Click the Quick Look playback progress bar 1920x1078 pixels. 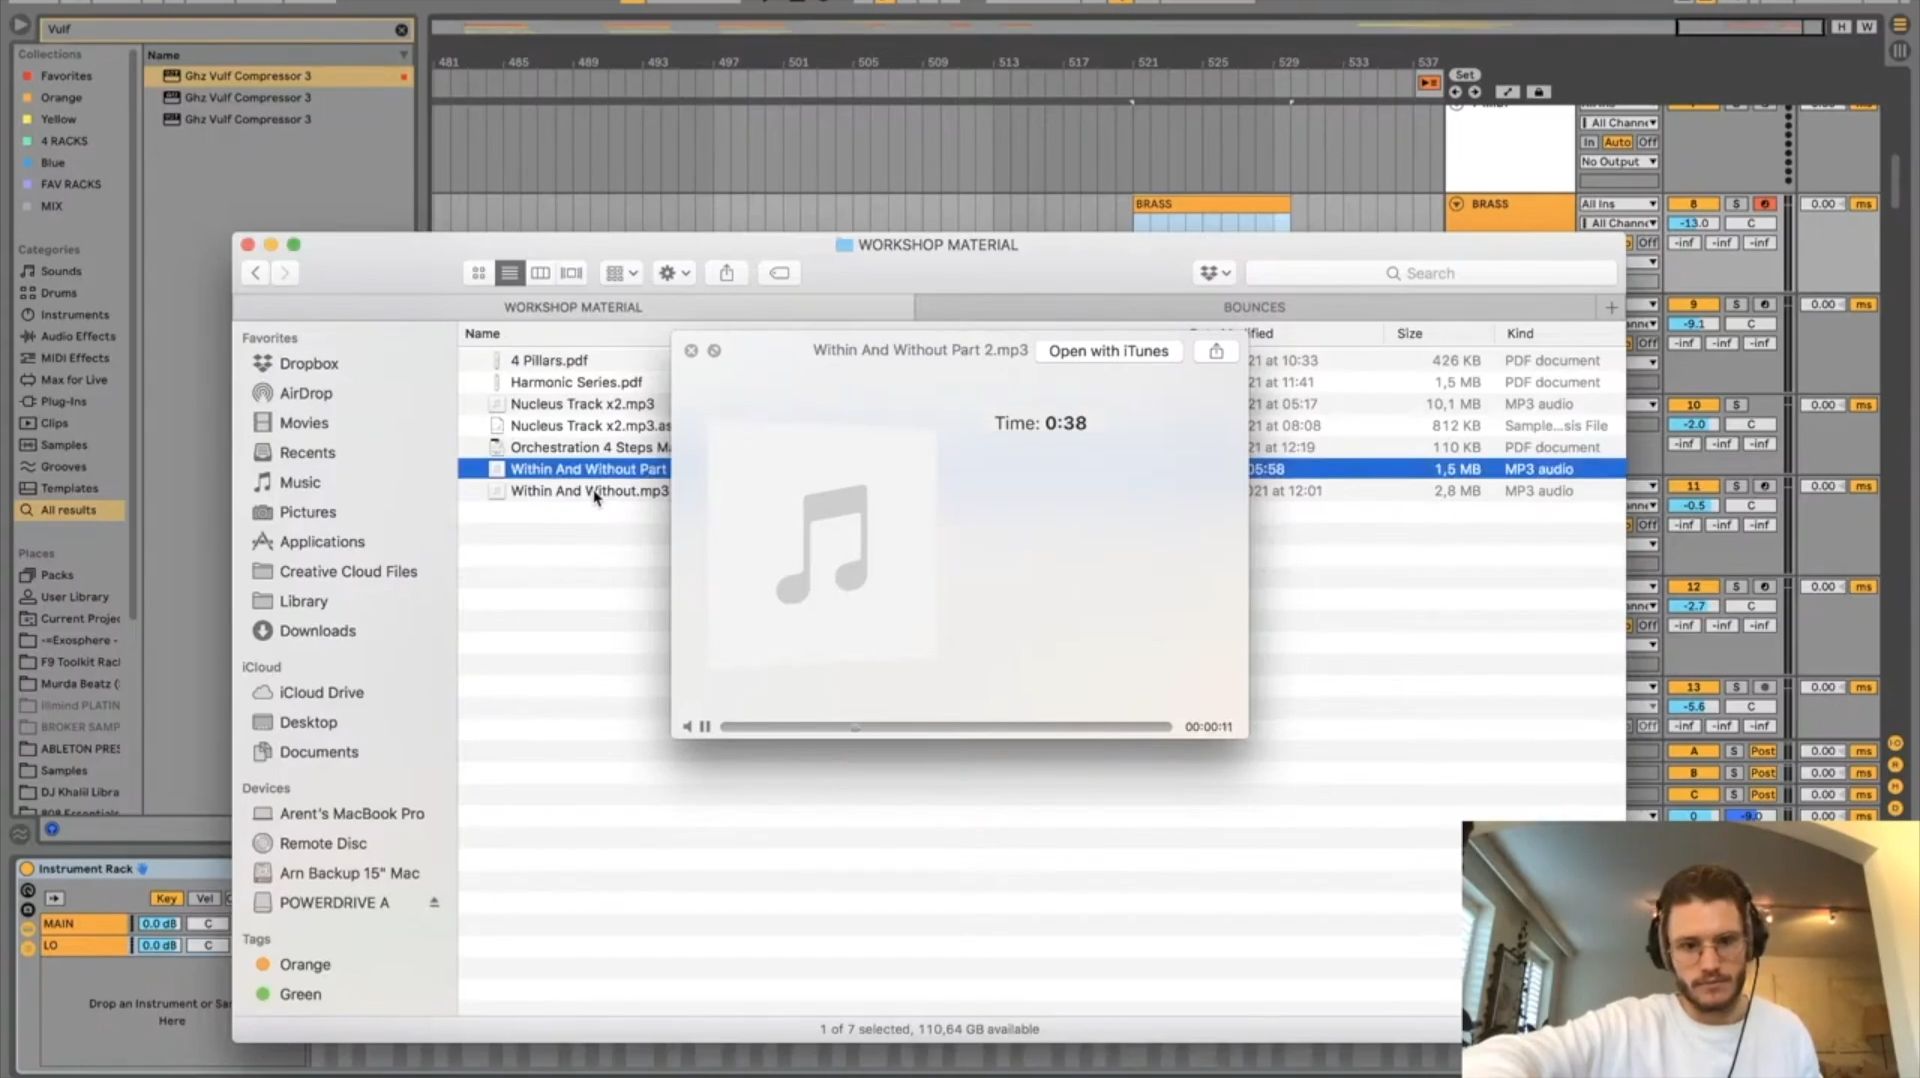point(945,727)
